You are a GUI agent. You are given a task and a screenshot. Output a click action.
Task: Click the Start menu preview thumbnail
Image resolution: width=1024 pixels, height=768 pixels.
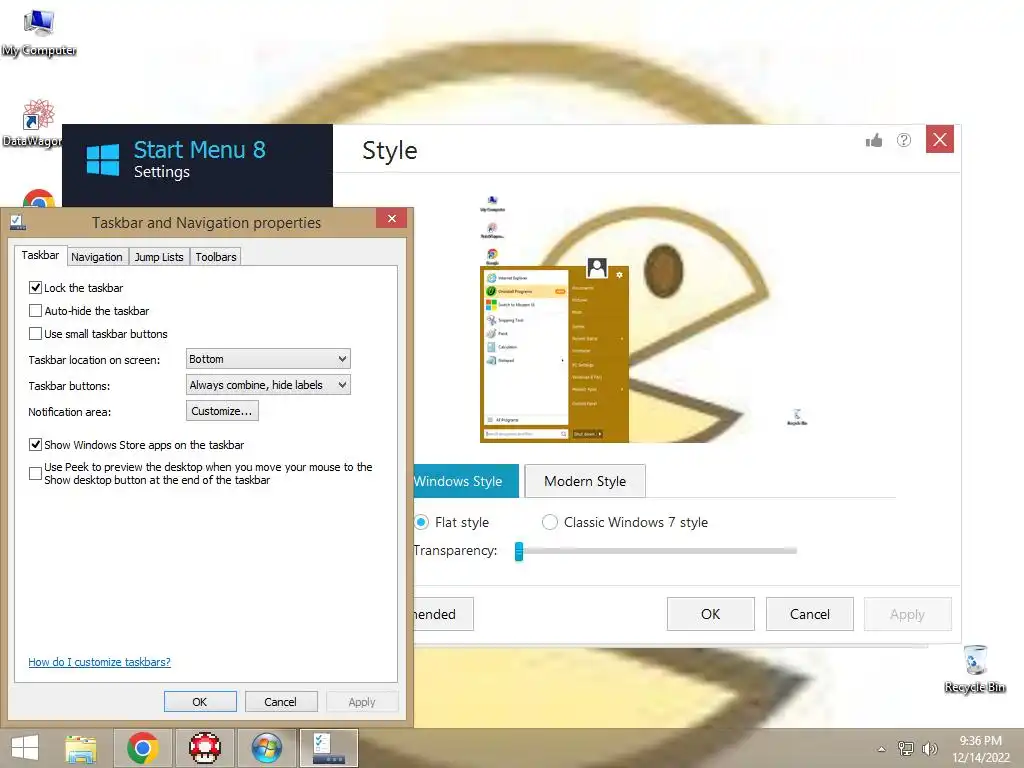click(x=554, y=353)
